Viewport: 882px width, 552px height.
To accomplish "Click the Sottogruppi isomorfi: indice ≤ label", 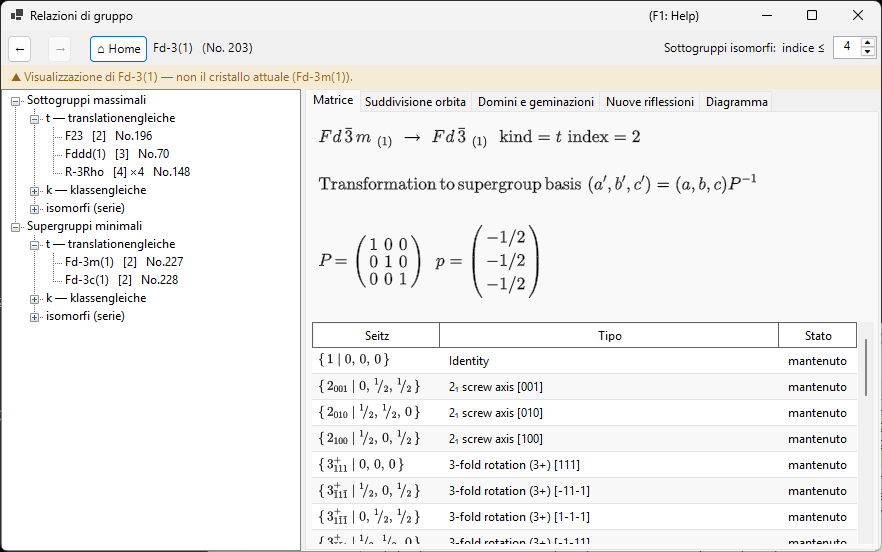I will (744, 48).
